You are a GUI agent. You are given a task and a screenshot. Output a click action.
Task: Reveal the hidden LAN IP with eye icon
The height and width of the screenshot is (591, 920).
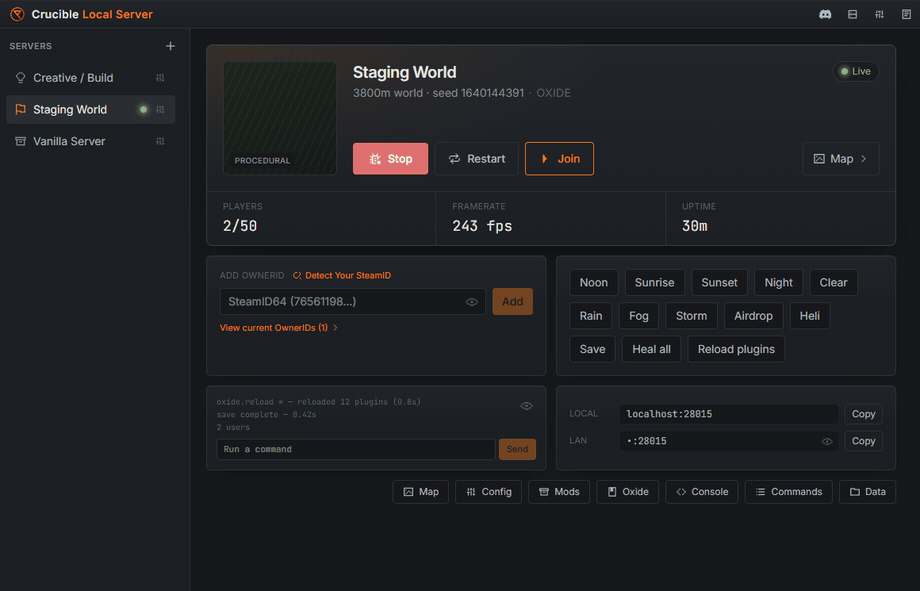(827, 441)
